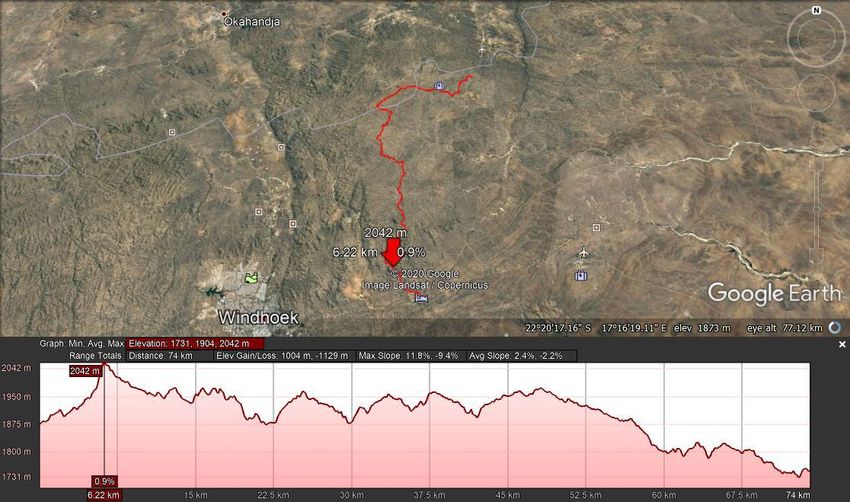Click the Okahandja place label
The width and height of the screenshot is (850, 502).
point(252,22)
